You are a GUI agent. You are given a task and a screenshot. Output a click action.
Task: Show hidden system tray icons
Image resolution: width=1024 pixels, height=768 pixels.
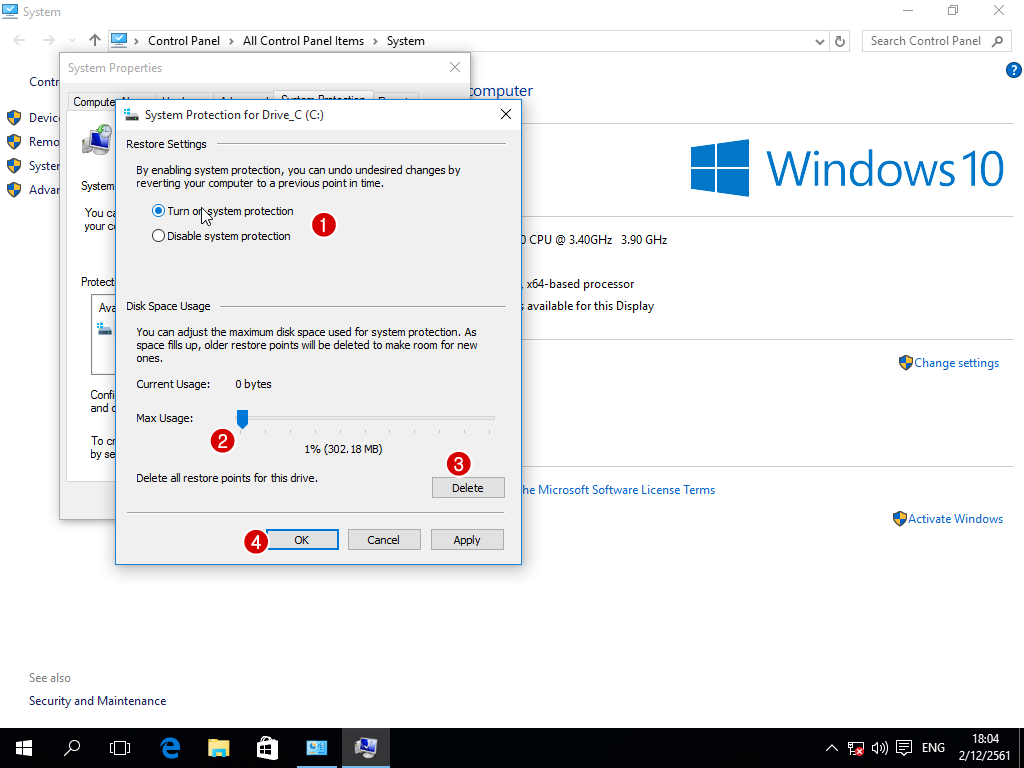(x=832, y=748)
